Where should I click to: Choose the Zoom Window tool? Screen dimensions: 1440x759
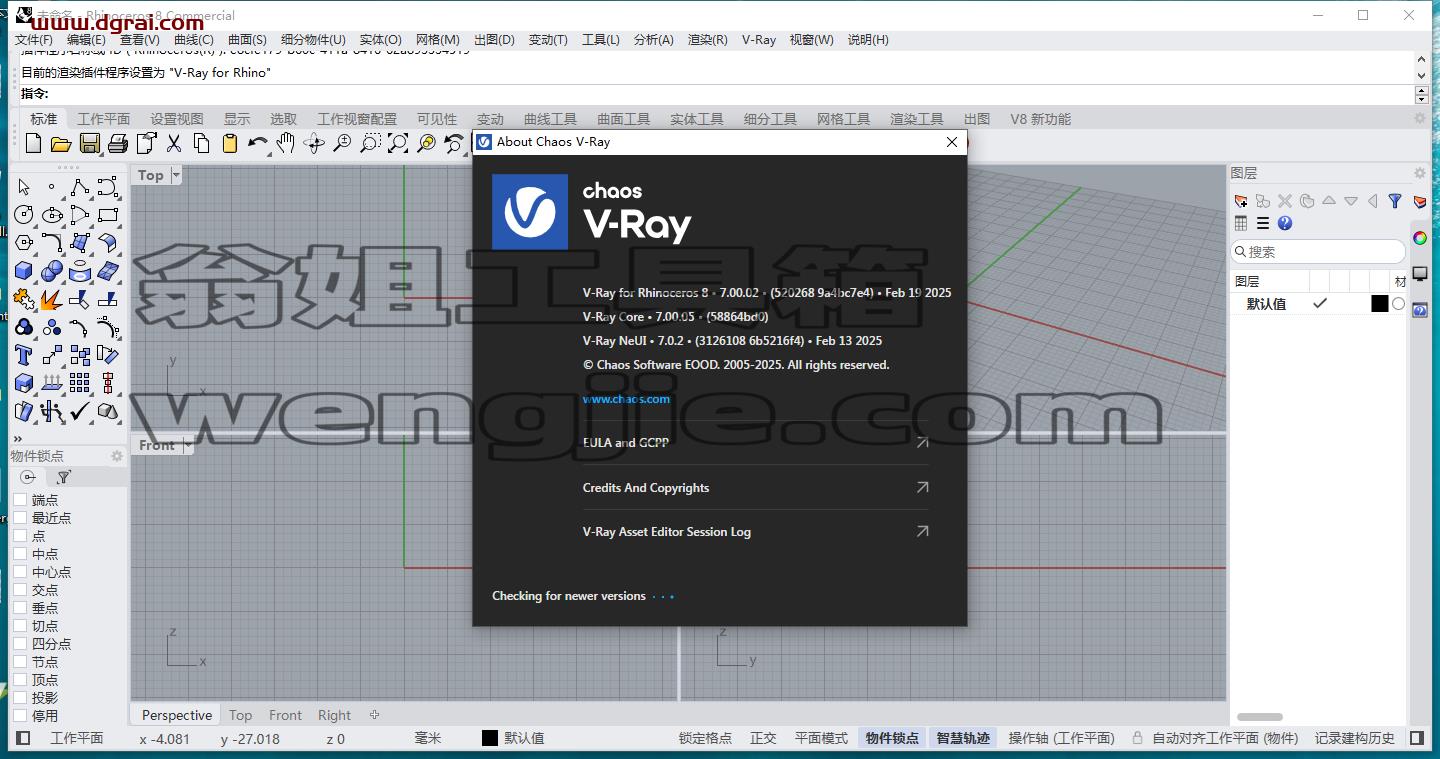370,143
